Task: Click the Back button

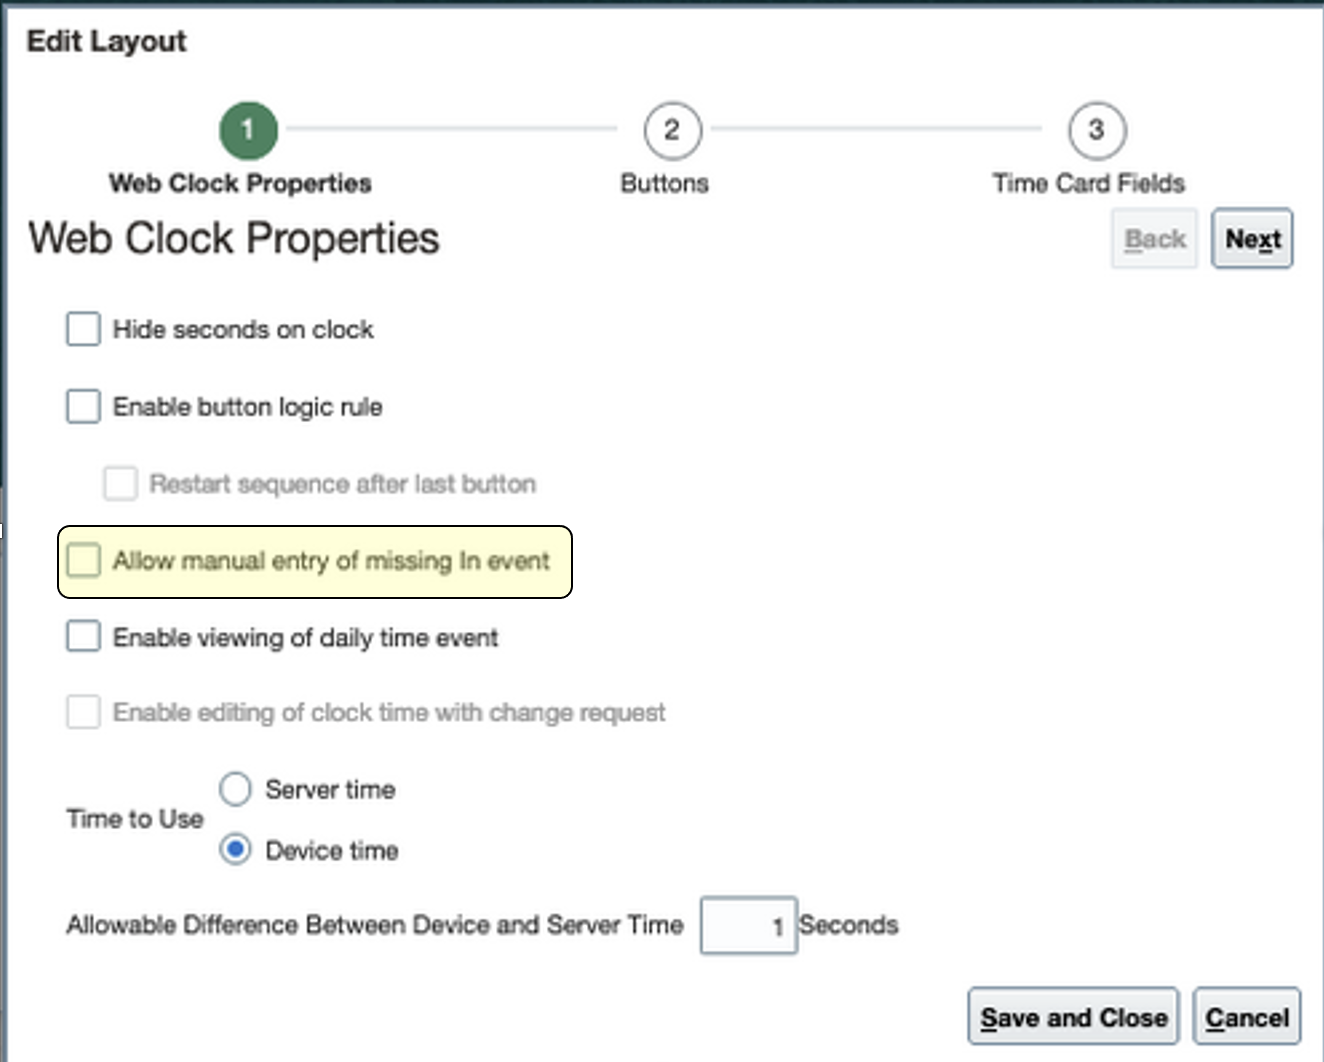Action: click(1154, 238)
